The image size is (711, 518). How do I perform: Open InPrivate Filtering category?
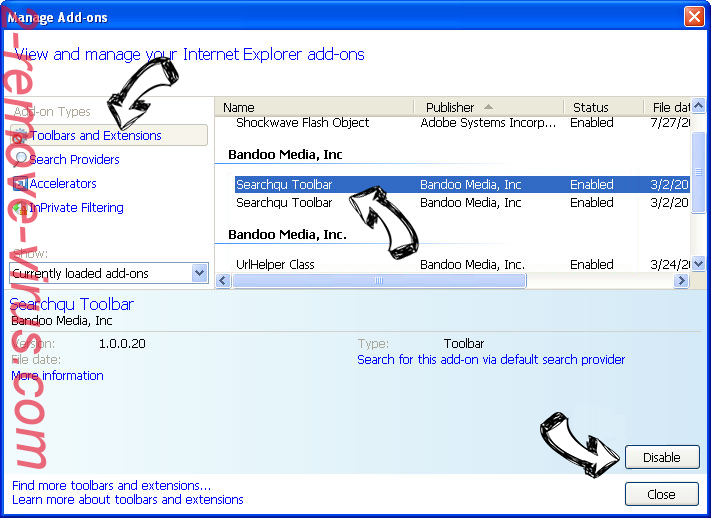76,208
